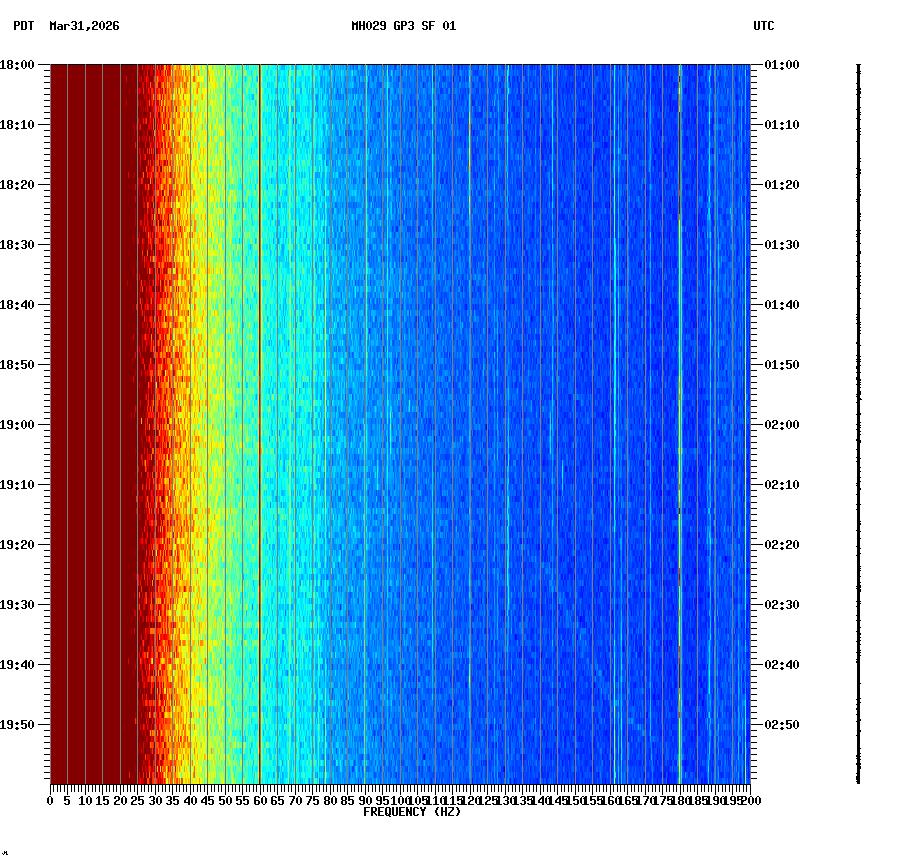Click the 19:00 PDT time label
The height and width of the screenshot is (864, 902).
coord(20,424)
